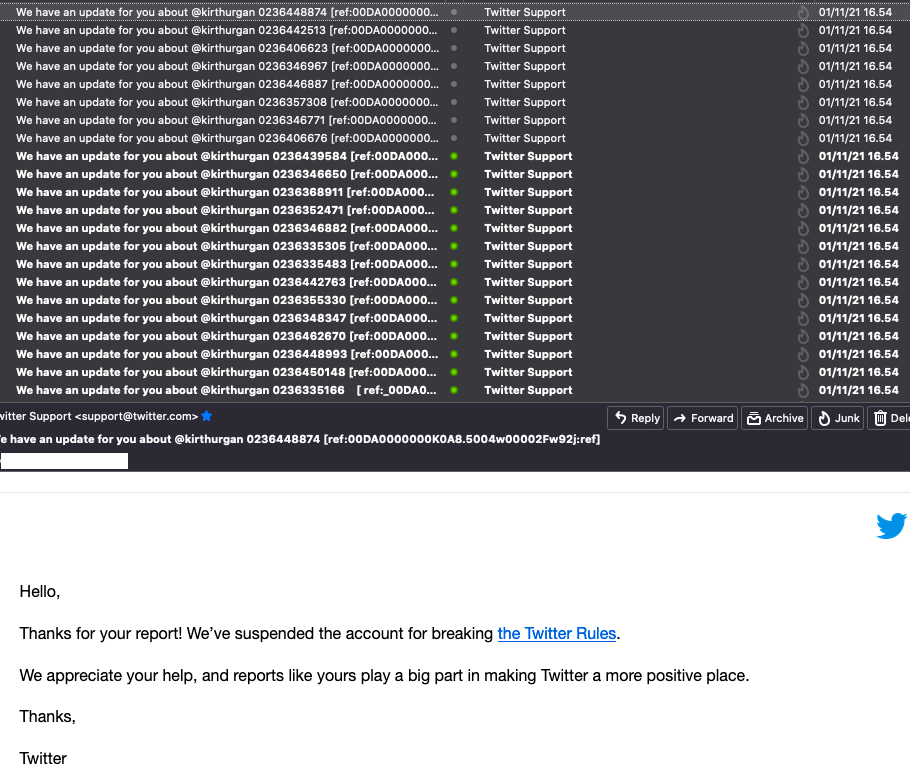The width and height of the screenshot is (910, 774).
Task: Reply to the open Twitter Support email
Action: [636, 418]
